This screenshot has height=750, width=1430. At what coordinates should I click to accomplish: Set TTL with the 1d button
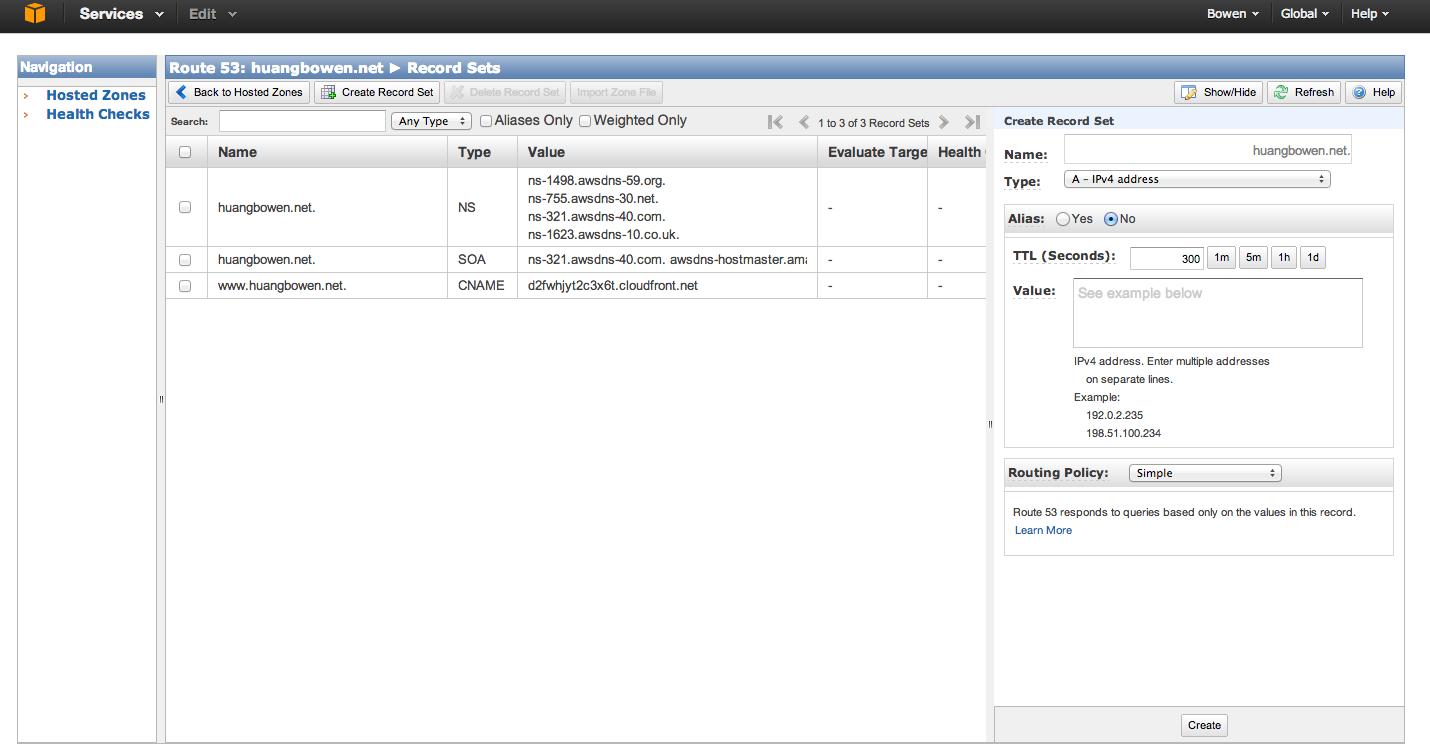click(1313, 258)
